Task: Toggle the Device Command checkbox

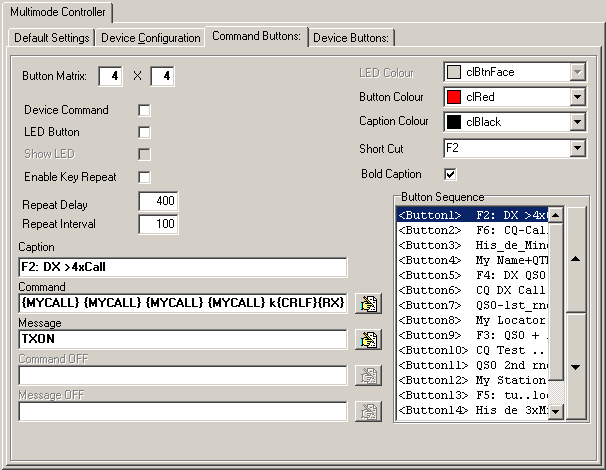Action: [144, 110]
